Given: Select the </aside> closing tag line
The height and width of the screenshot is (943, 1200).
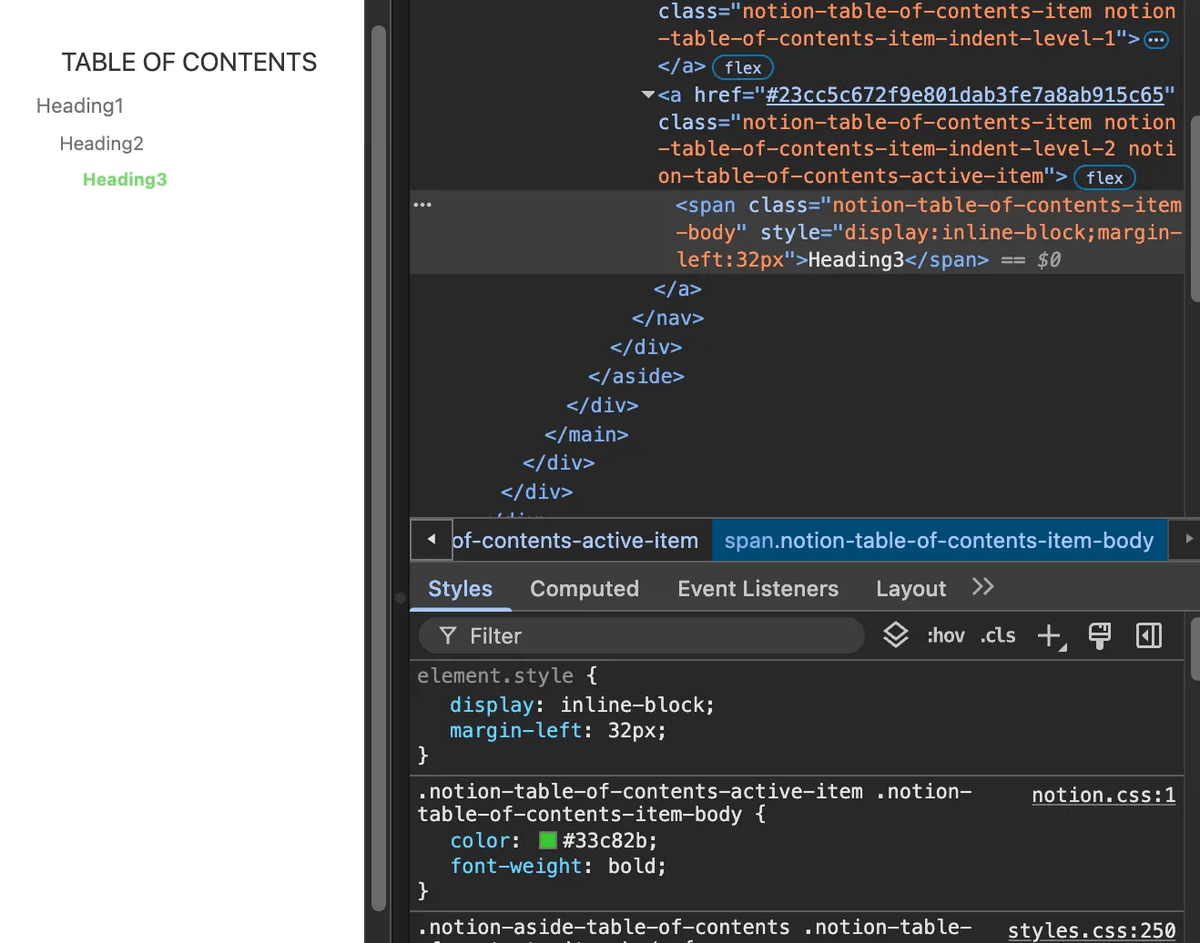Looking at the screenshot, I should tap(636, 377).
